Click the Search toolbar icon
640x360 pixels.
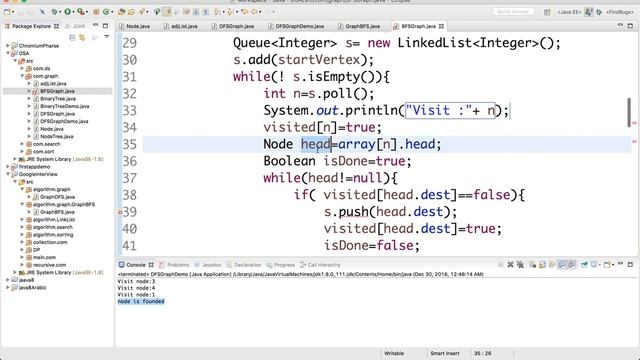142,12
